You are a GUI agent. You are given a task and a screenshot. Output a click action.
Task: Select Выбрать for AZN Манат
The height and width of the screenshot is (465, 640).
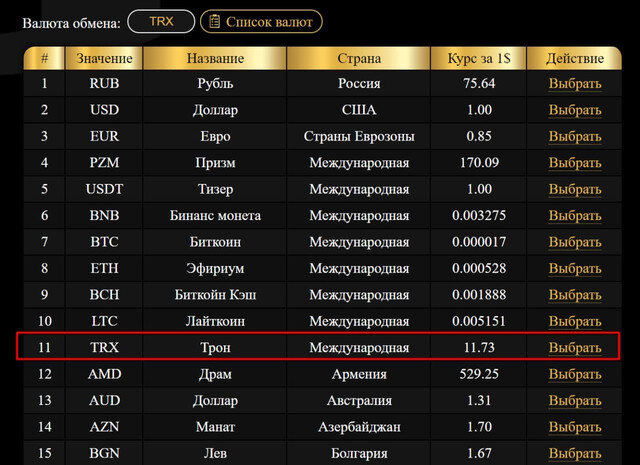(575, 427)
